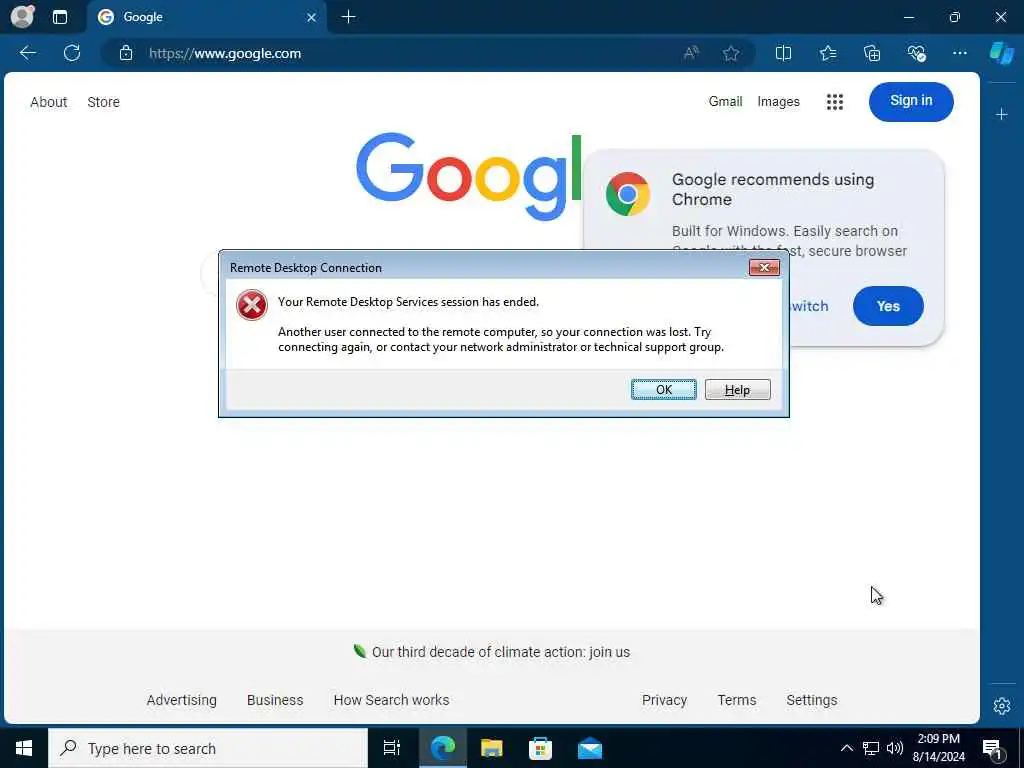The width and height of the screenshot is (1024, 768).
Task: Open the Collections panel
Action: click(872, 54)
